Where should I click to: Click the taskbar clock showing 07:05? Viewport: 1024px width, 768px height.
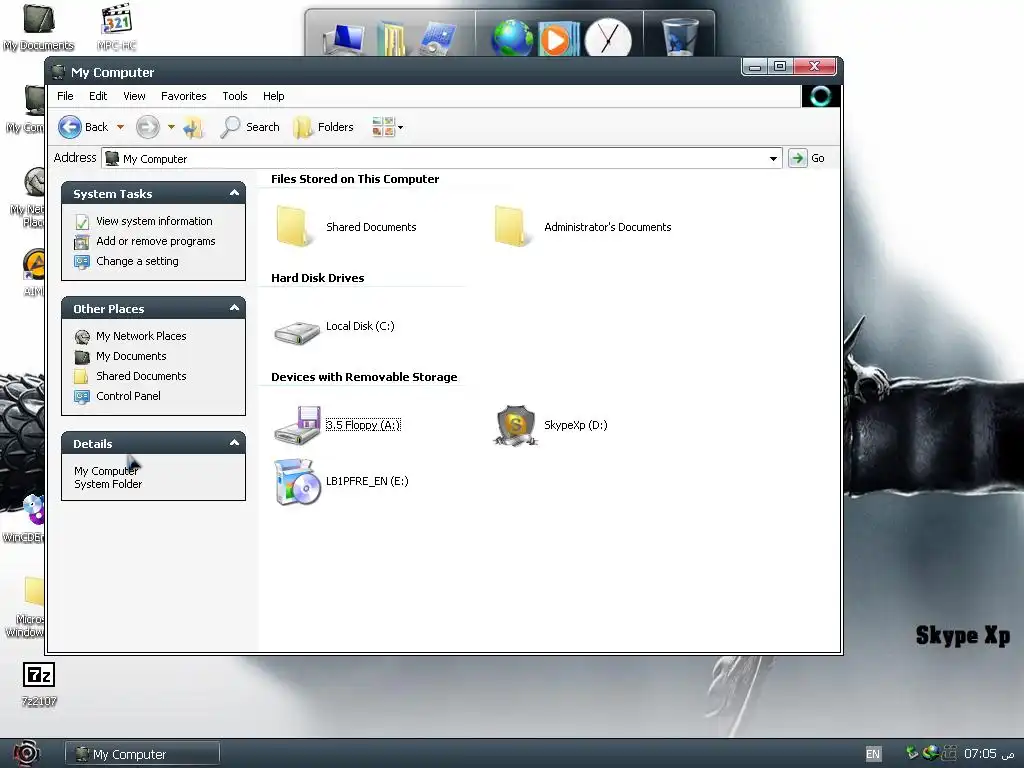point(988,754)
